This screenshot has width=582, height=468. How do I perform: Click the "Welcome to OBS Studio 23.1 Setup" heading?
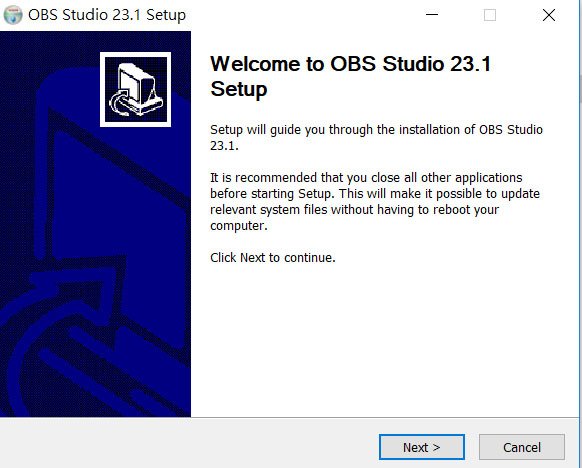pyautogui.click(x=350, y=76)
